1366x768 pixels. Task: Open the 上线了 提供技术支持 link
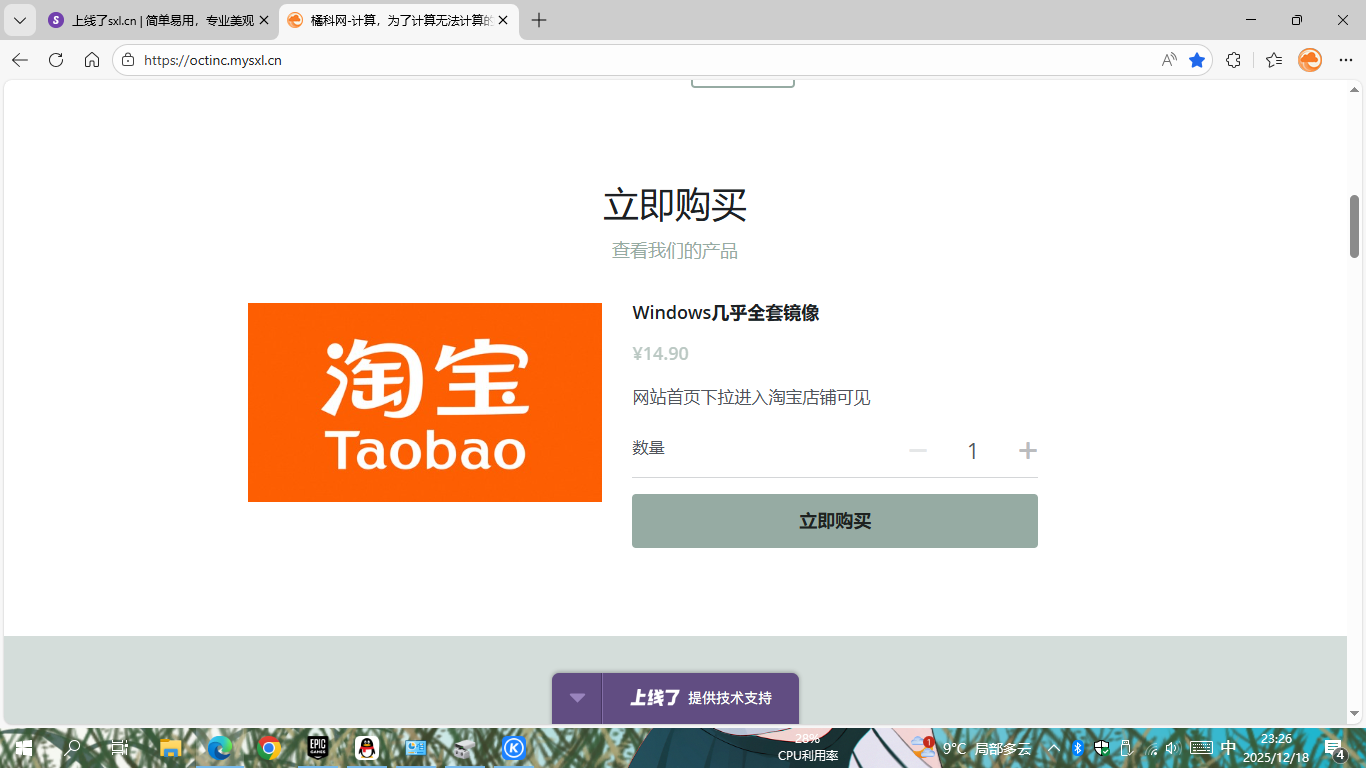point(701,698)
